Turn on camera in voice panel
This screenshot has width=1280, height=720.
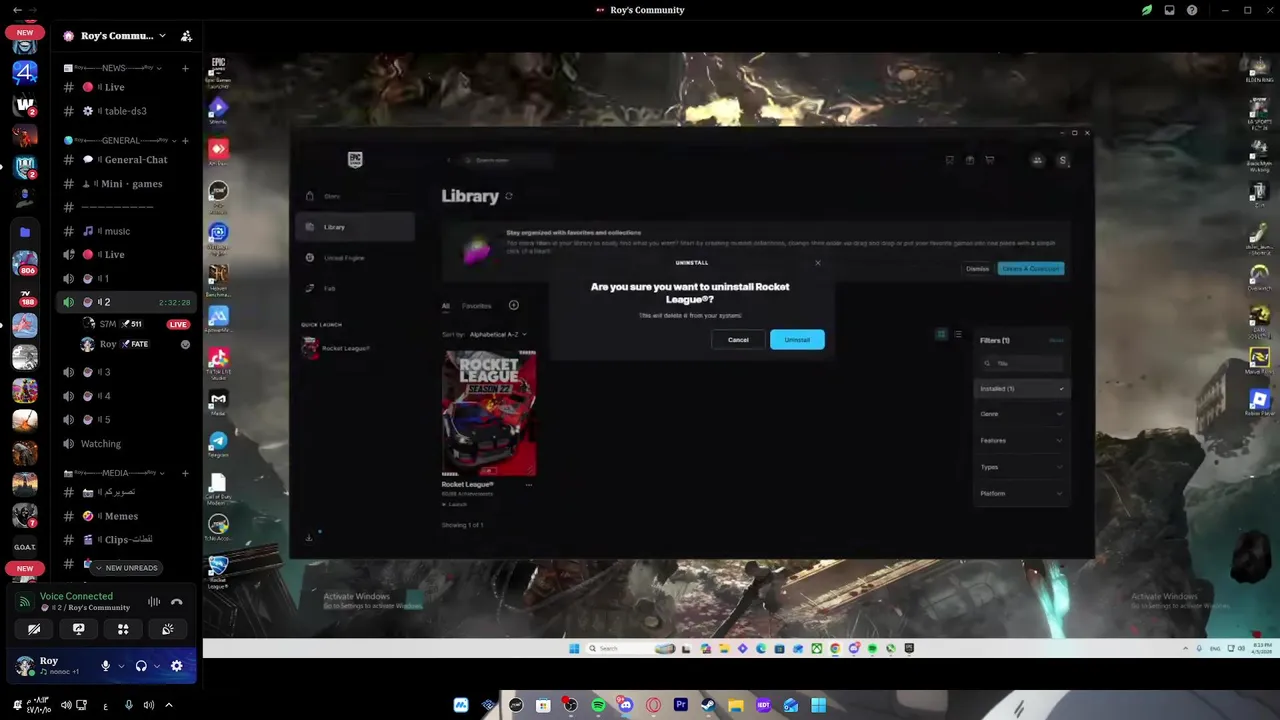pyautogui.click(x=34, y=629)
